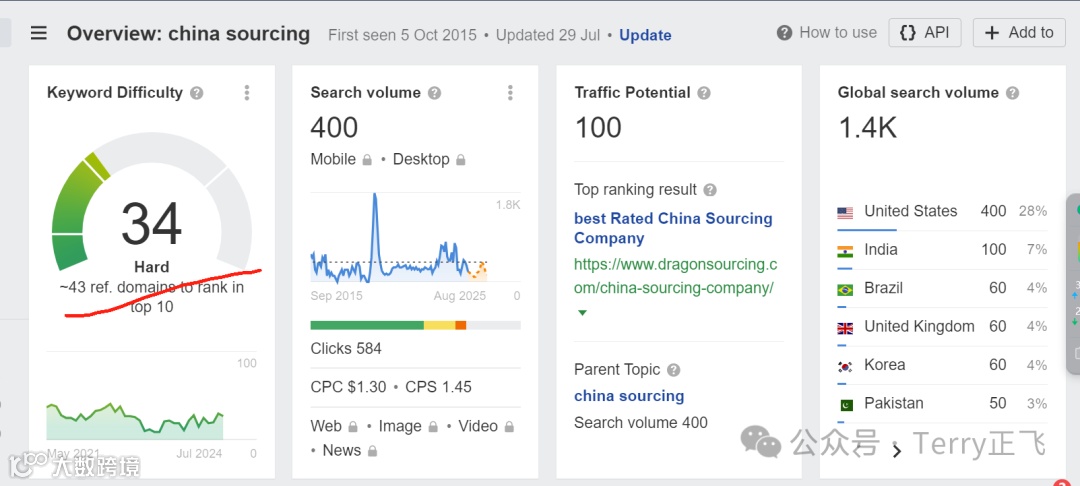The width and height of the screenshot is (1080, 486).
Task: Click the chevron below the country list
Action: [896, 451]
